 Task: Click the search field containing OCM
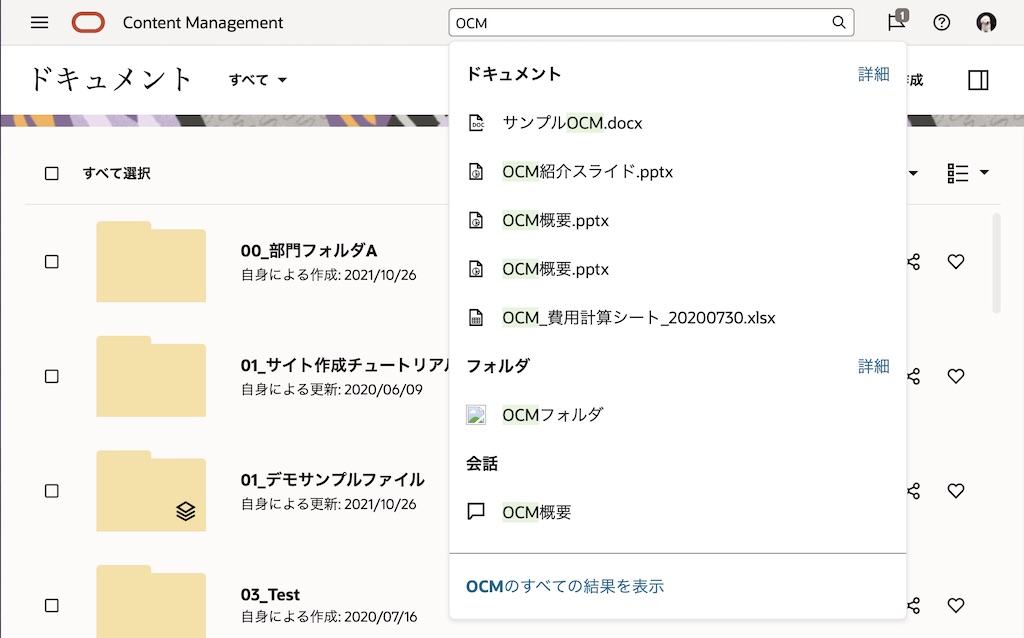point(640,22)
